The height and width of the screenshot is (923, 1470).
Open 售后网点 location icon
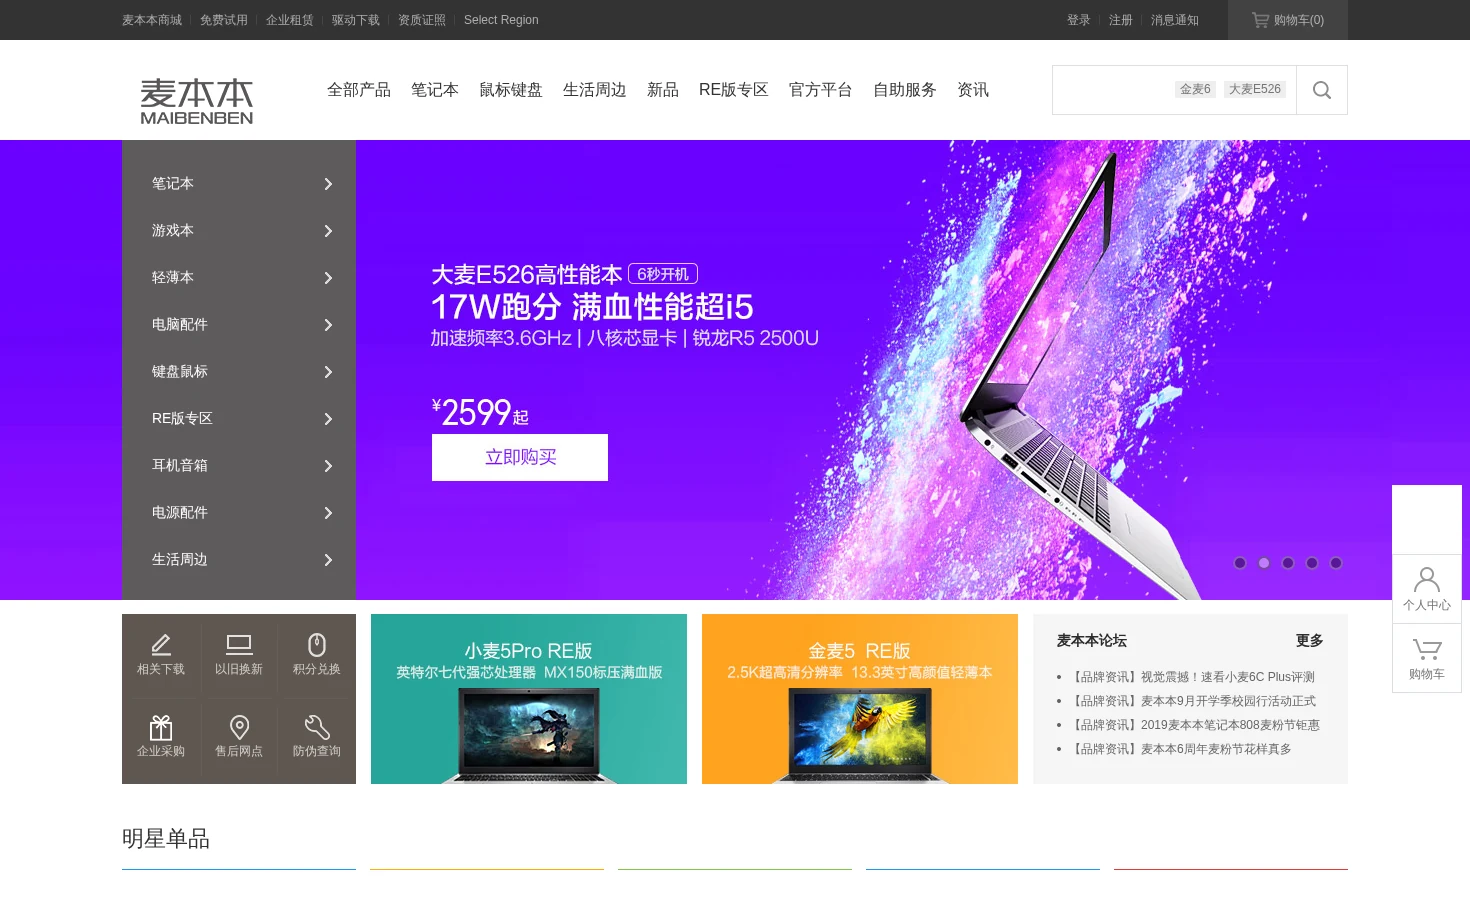pos(239,737)
